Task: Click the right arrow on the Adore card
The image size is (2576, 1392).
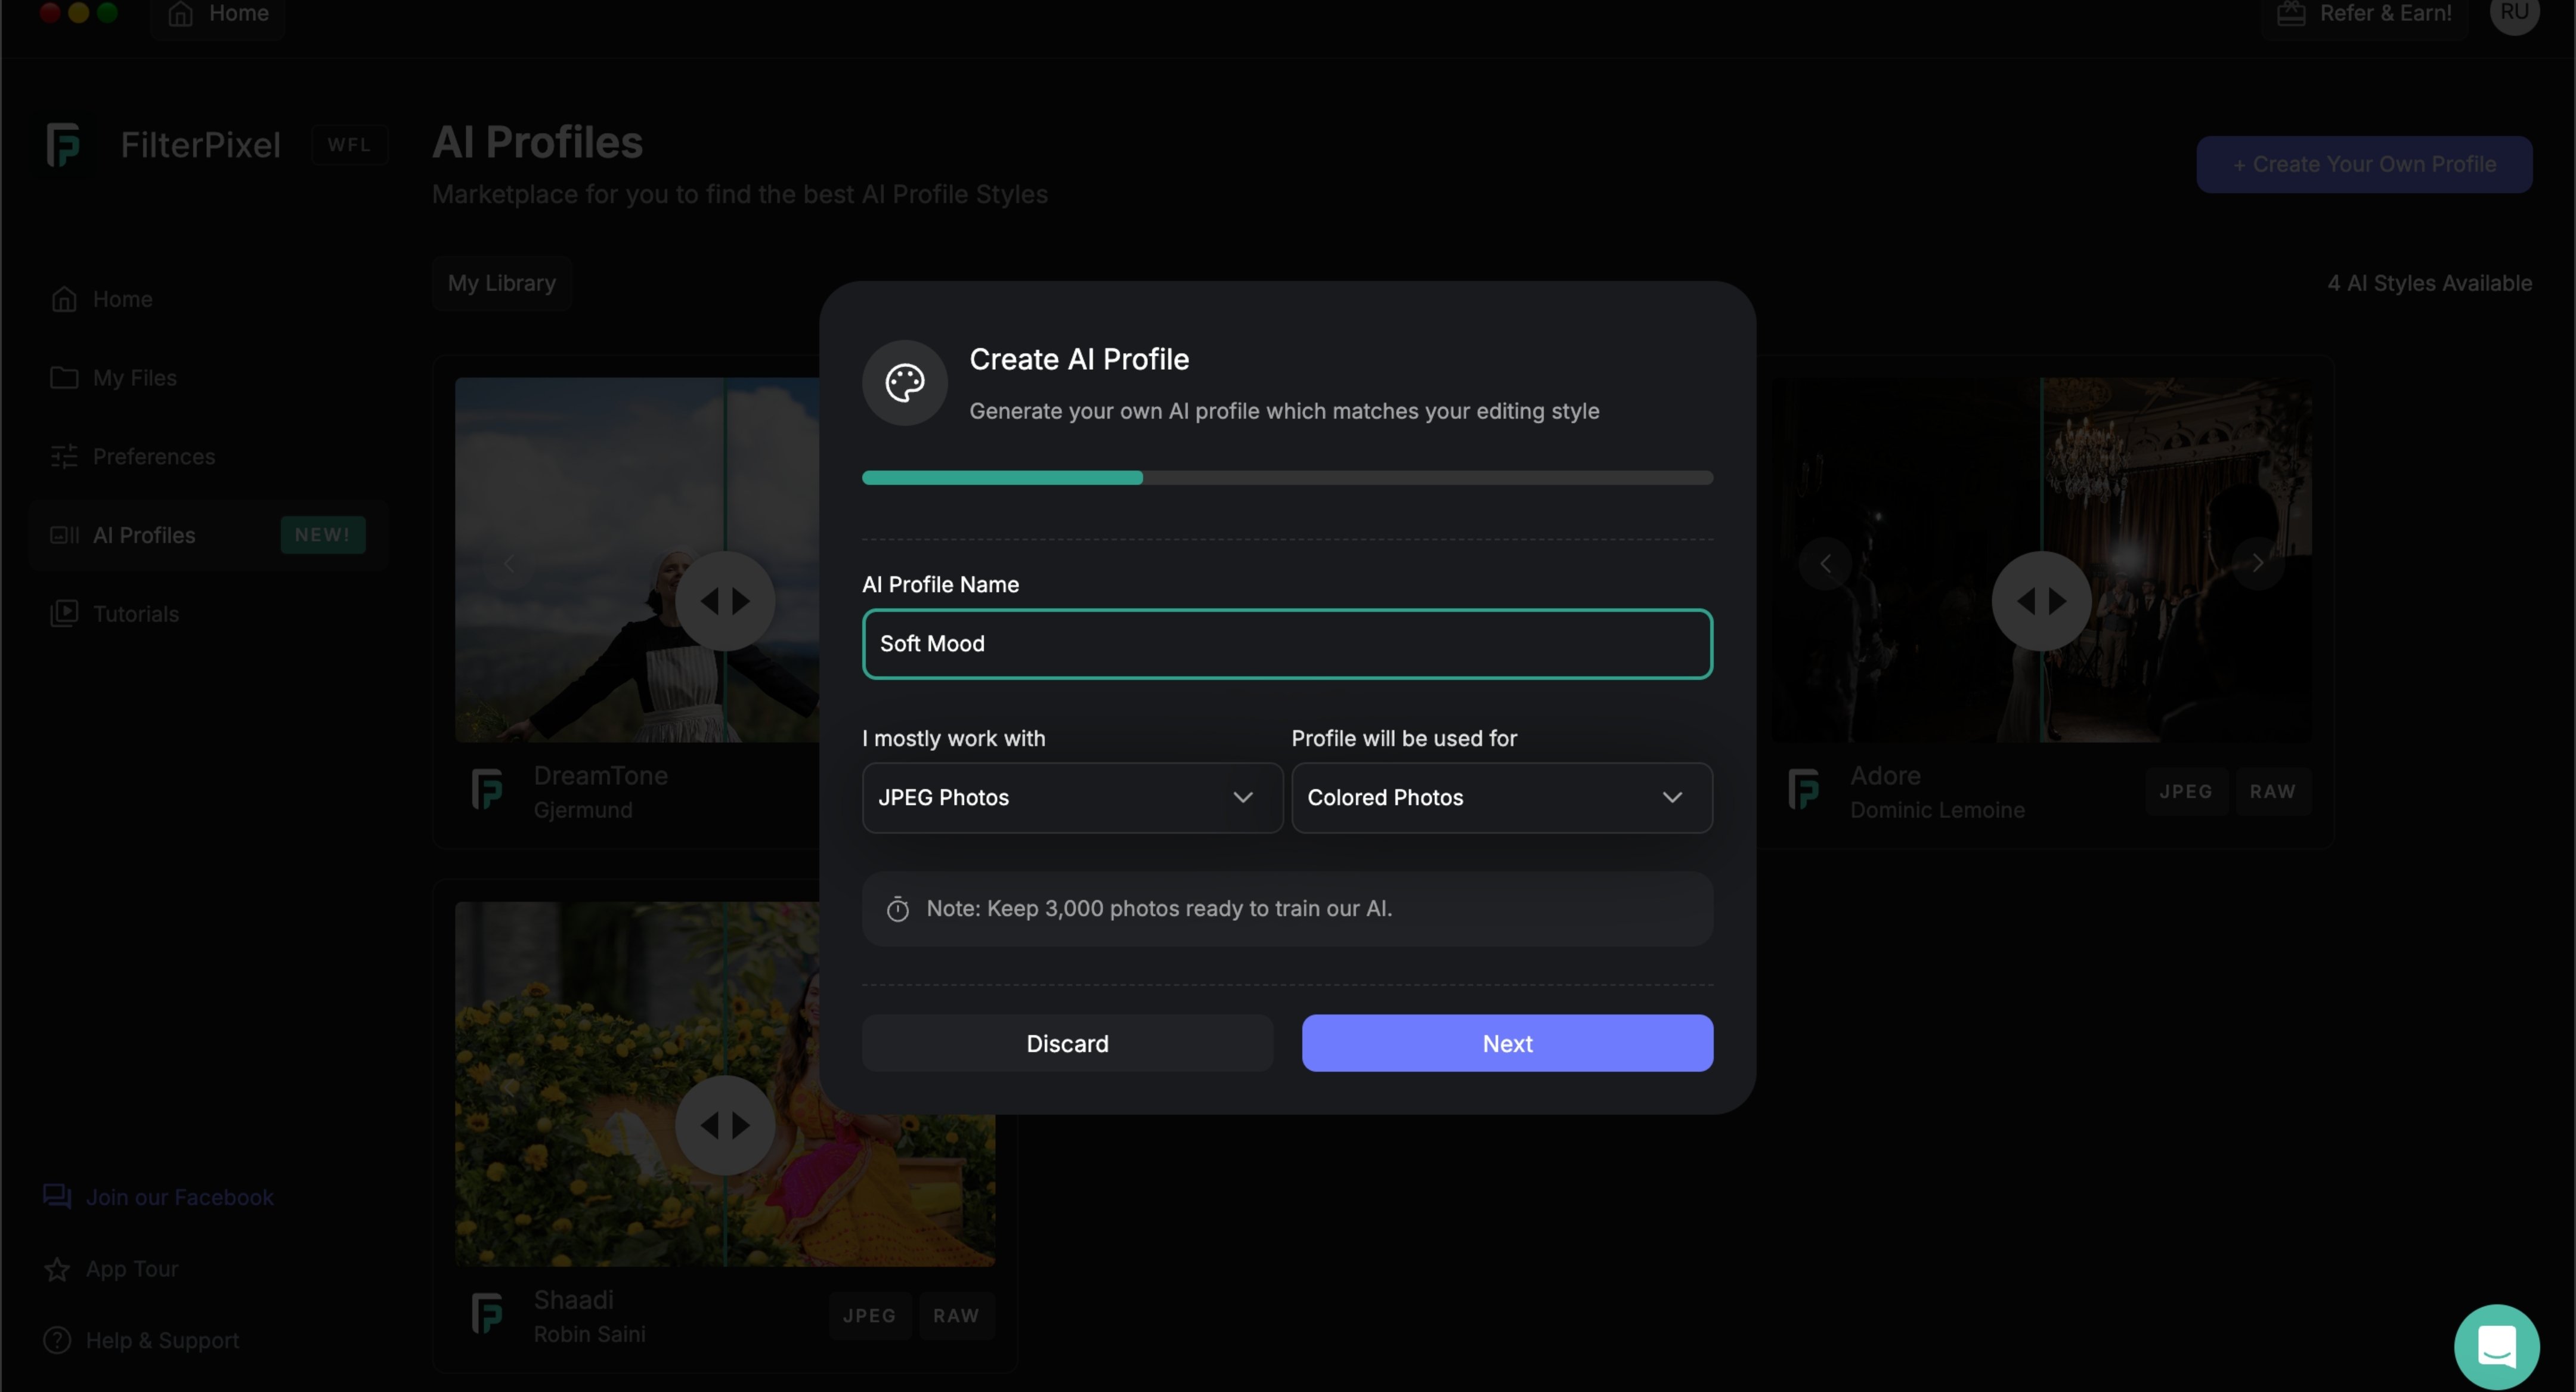Action: point(2258,563)
